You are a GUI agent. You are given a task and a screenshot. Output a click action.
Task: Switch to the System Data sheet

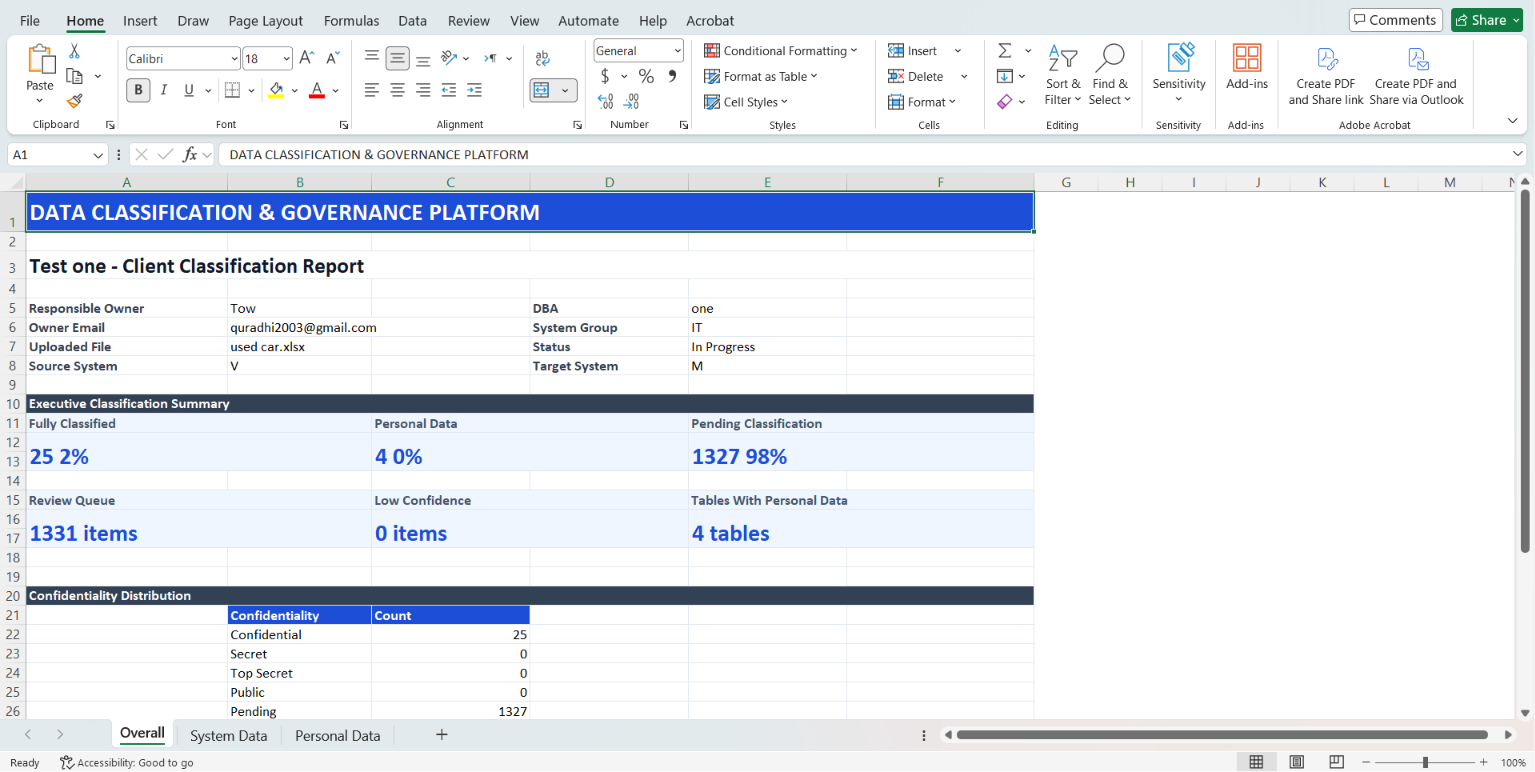tap(229, 736)
